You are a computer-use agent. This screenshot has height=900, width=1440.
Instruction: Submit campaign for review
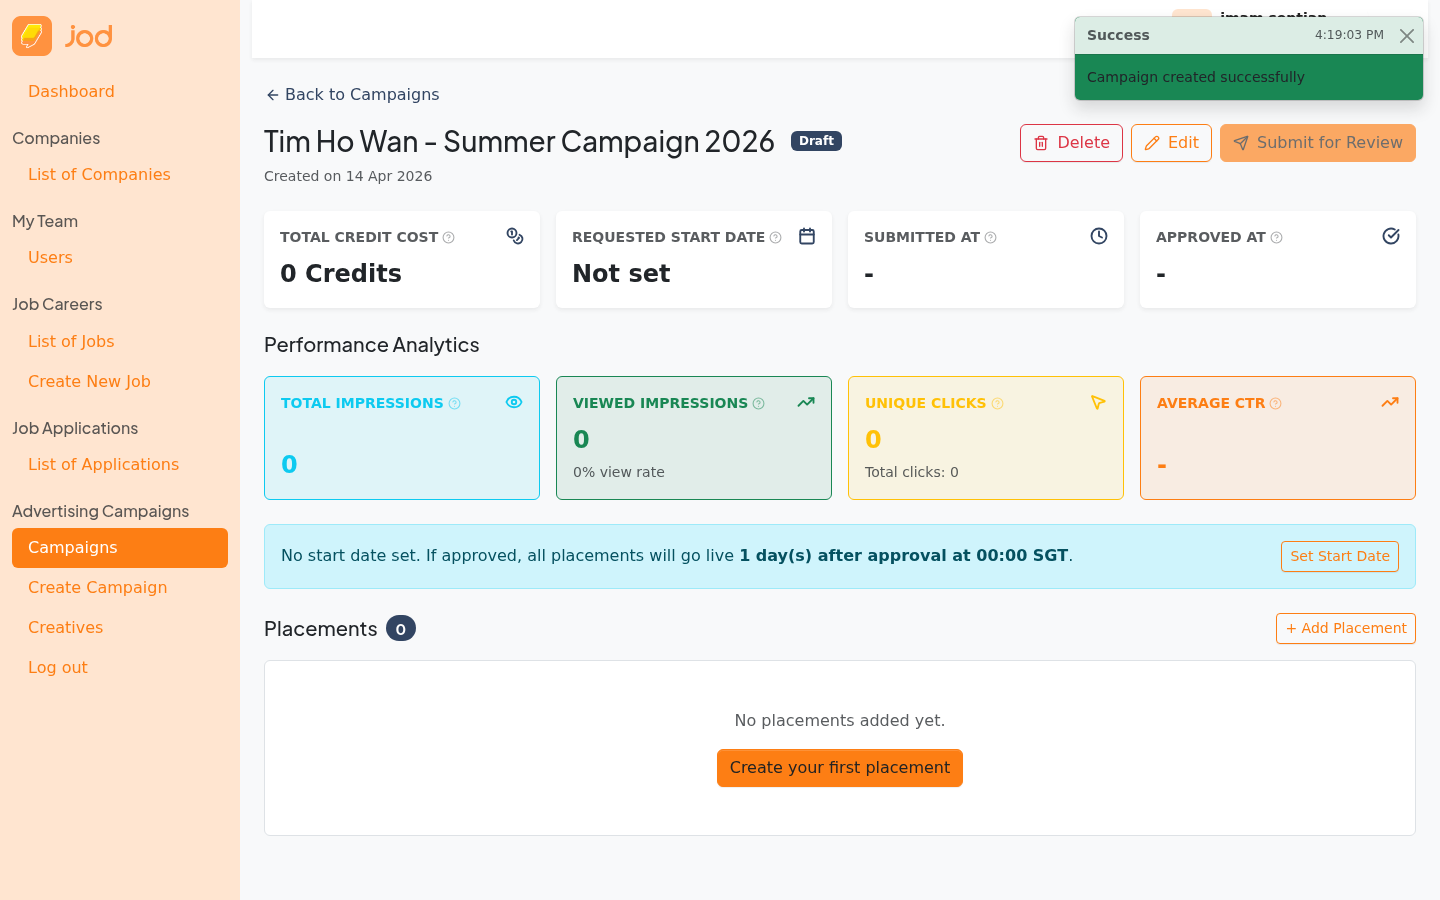pyautogui.click(x=1318, y=143)
